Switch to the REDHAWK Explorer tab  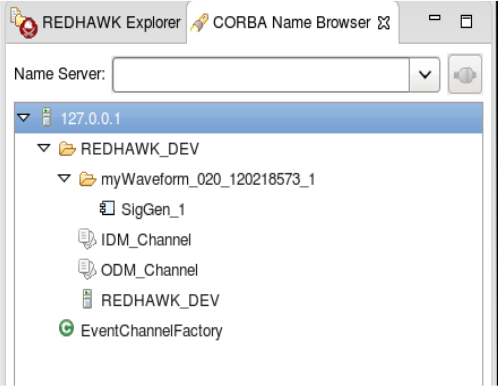point(96,22)
